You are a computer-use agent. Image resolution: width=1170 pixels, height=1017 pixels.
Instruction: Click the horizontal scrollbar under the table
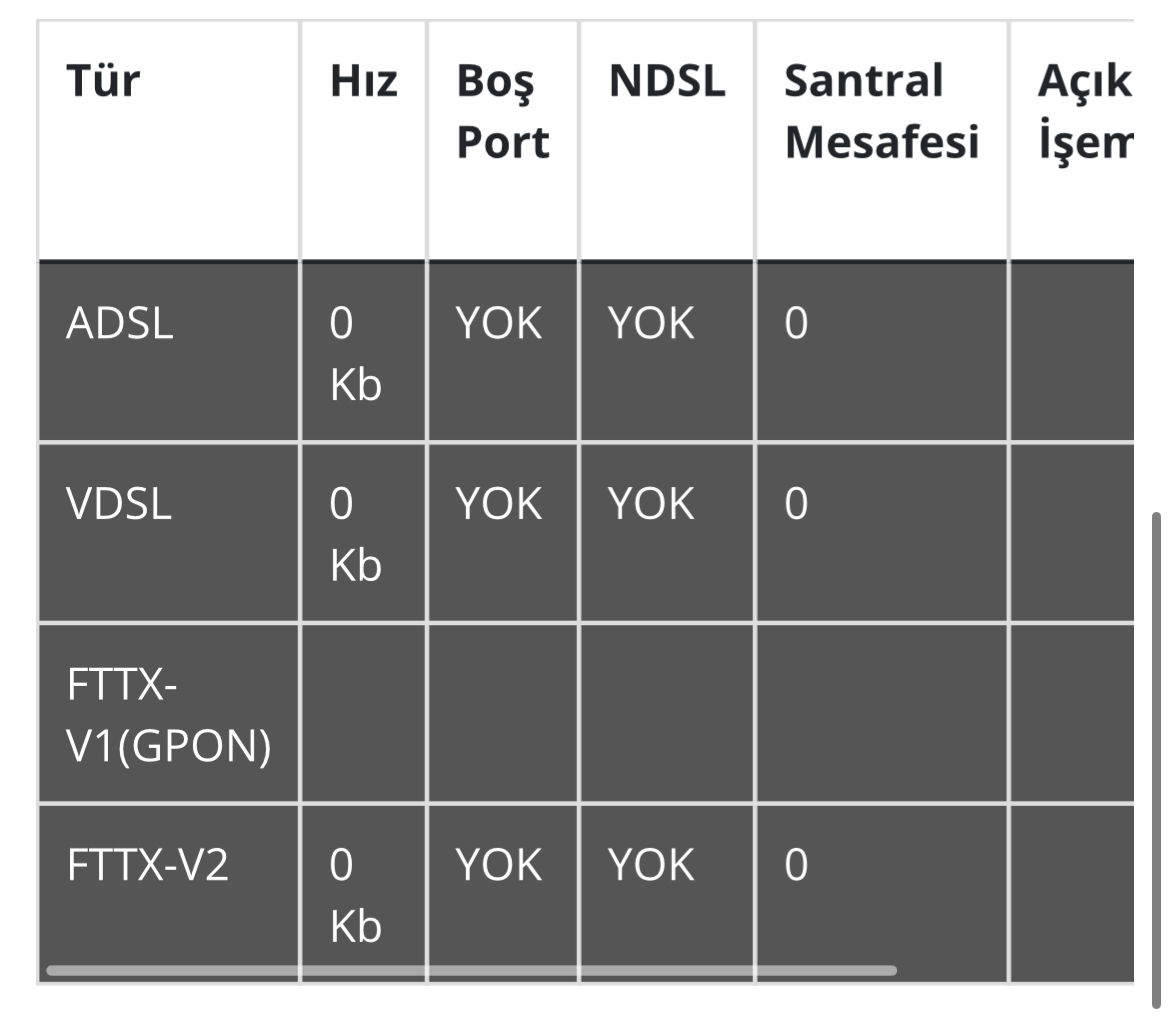(470, 970)
